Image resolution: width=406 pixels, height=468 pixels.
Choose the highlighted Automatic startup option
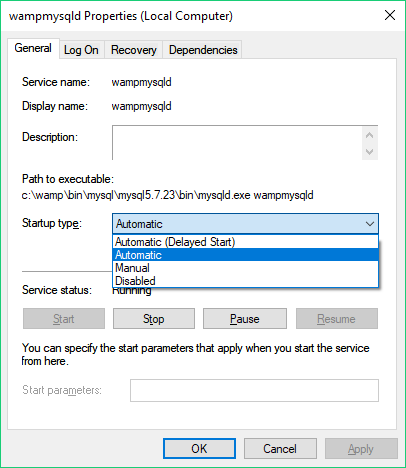tap(245, 255)
